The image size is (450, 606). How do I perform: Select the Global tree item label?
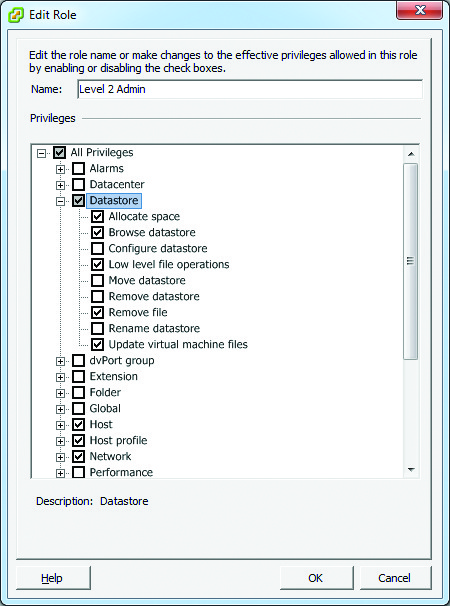(105, 409)
